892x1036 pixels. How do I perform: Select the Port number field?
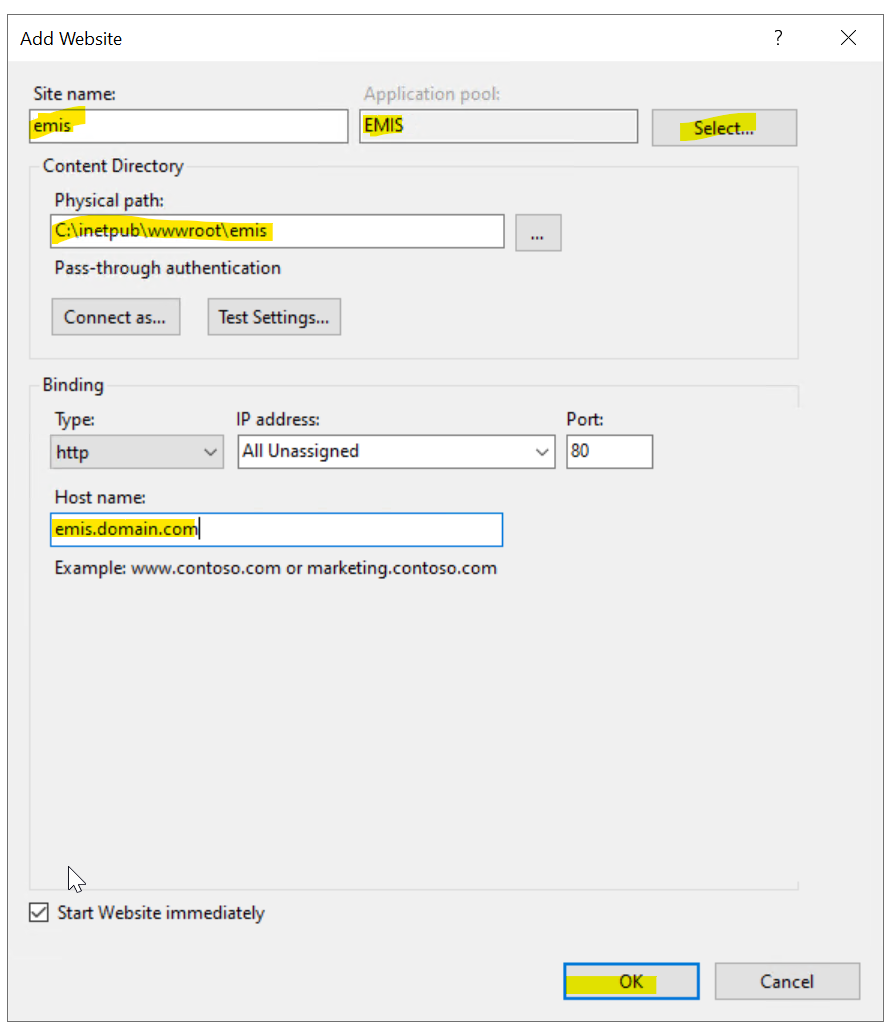coord(609,451)
